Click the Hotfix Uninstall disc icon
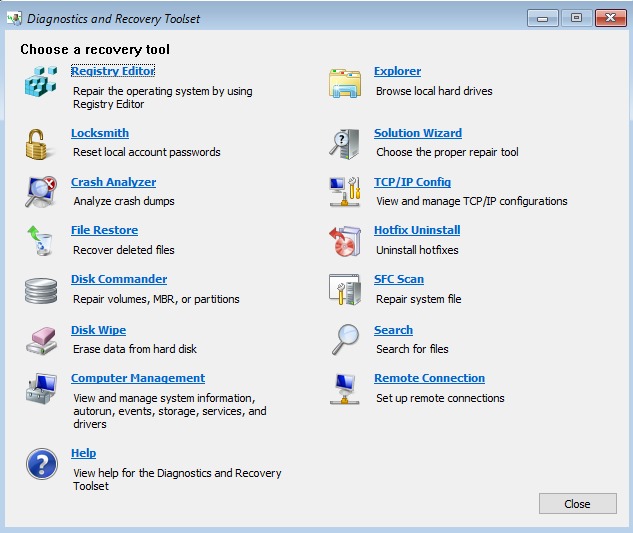This screenshot has width=633, height=533. (x=345, y=241)
